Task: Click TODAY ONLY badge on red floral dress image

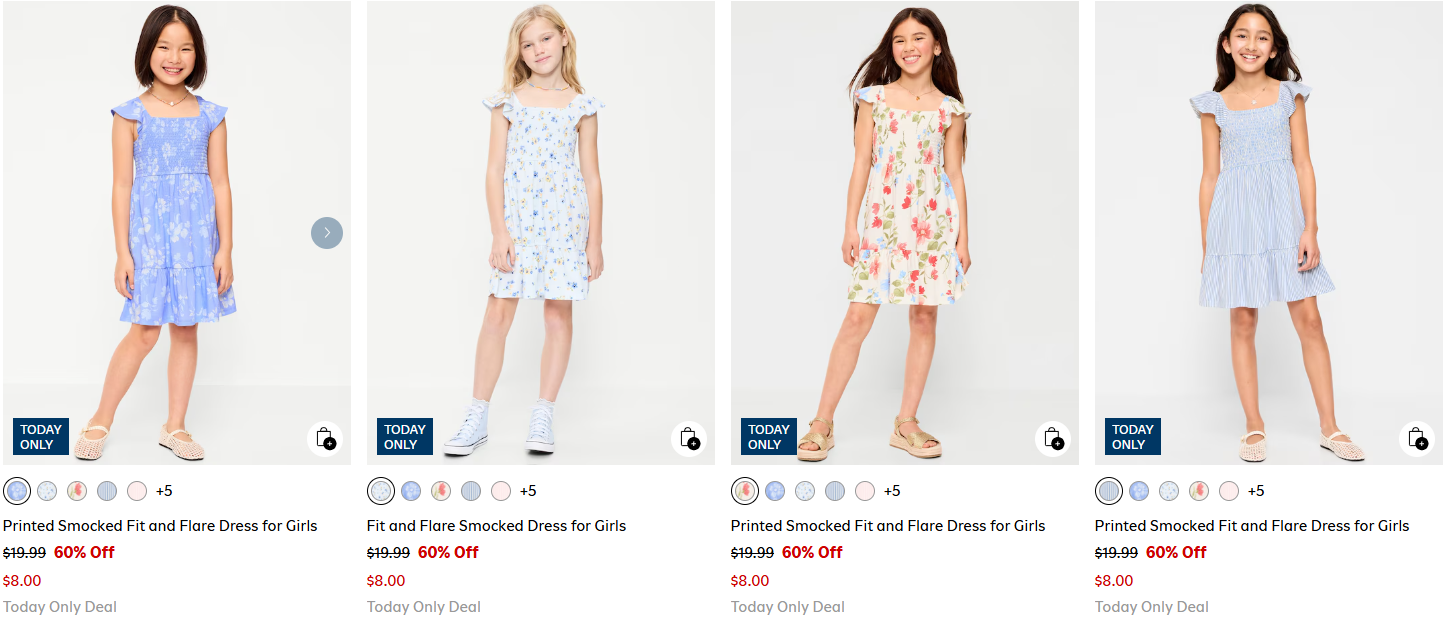Action: coord(769,437)
